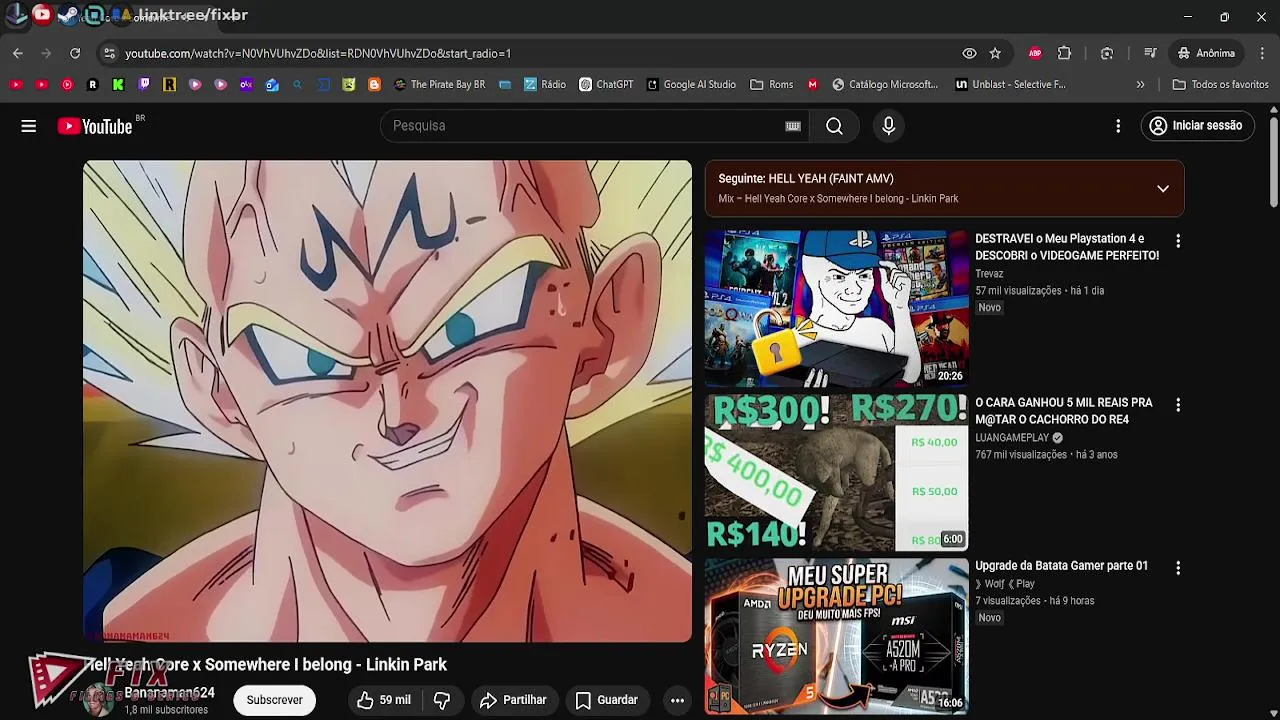Subscribe with Subscrever button
1280x720 pixels.
tap(274, 700)
